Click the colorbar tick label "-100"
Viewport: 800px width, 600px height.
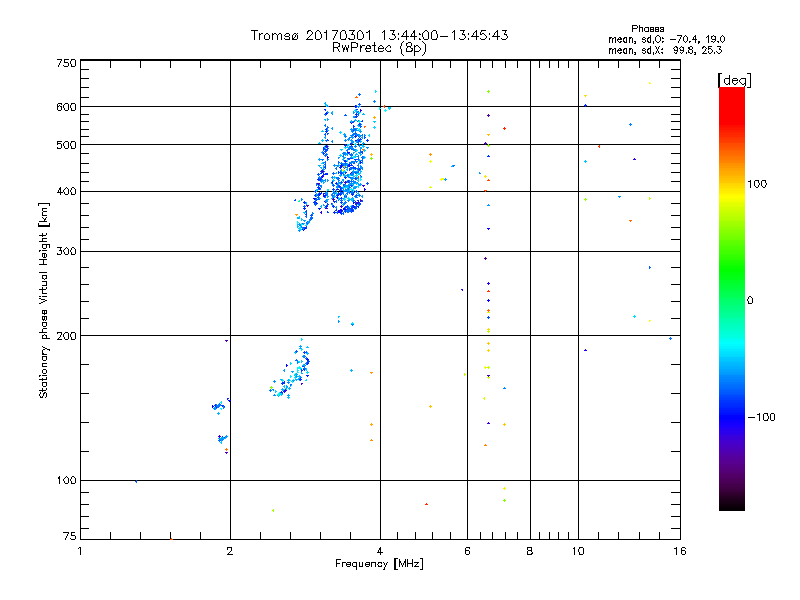(x=761, y=417)
